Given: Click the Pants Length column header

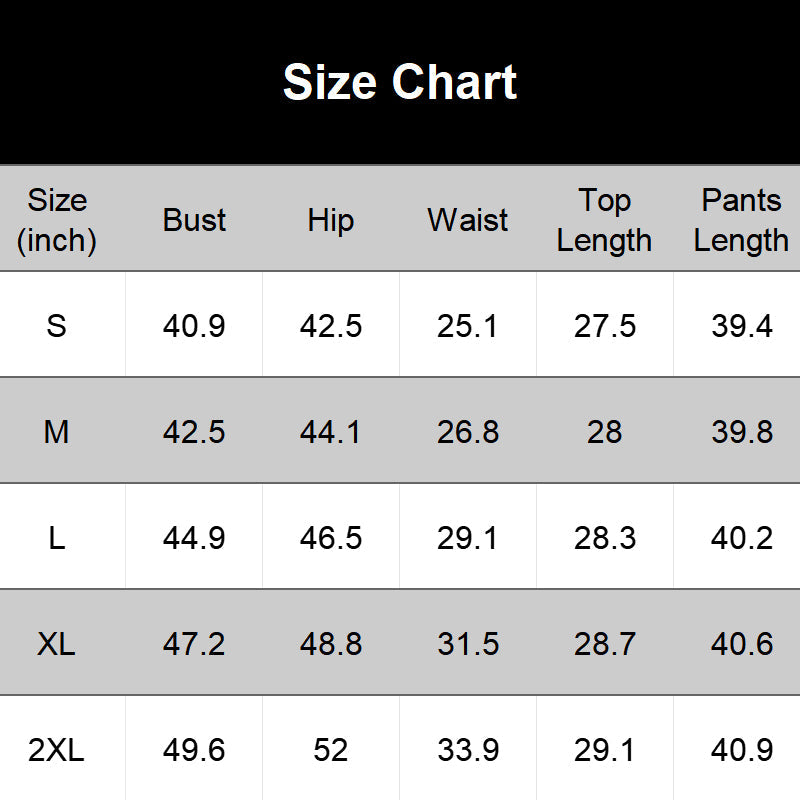Looking at the screenshot, I should pos(741,220).
